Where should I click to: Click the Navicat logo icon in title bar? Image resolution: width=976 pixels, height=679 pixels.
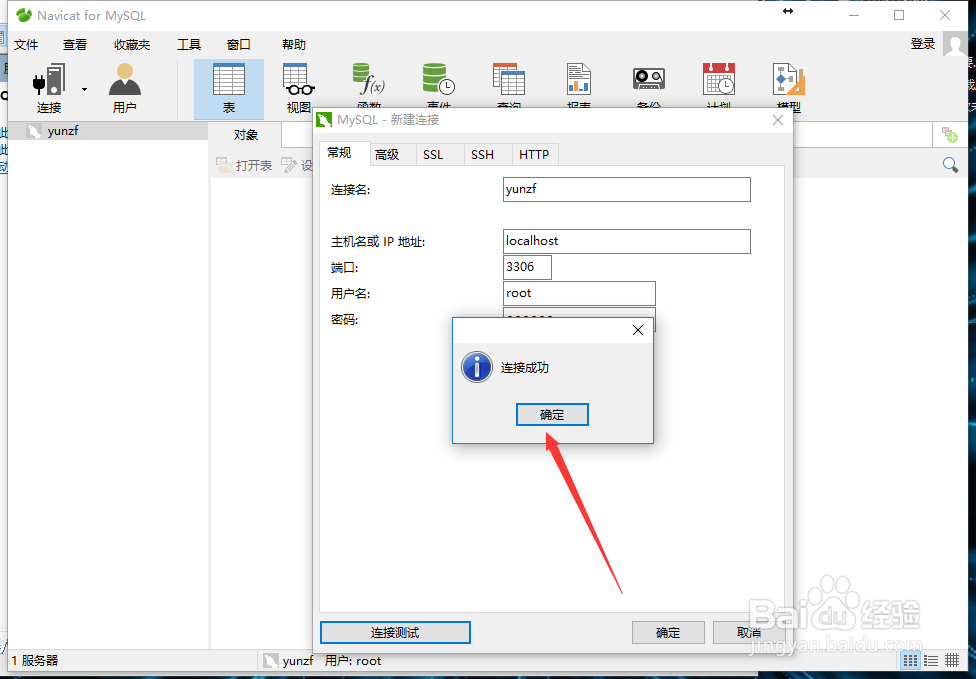pyautogui.click(x=24, y=16)
